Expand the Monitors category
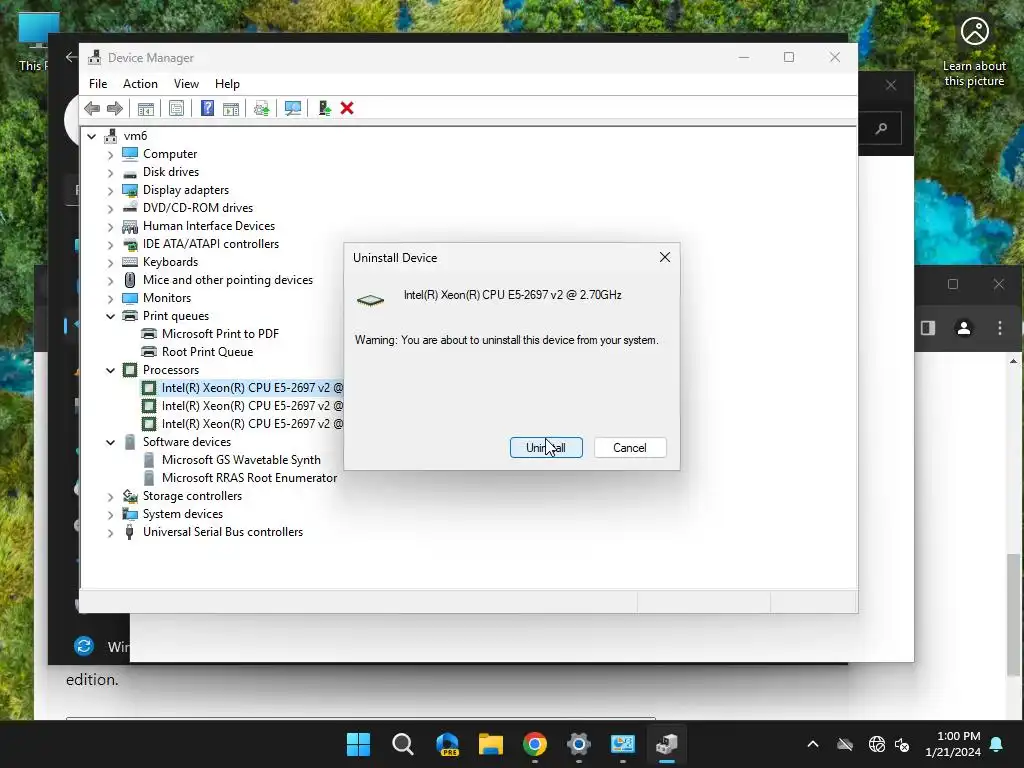 110,298
